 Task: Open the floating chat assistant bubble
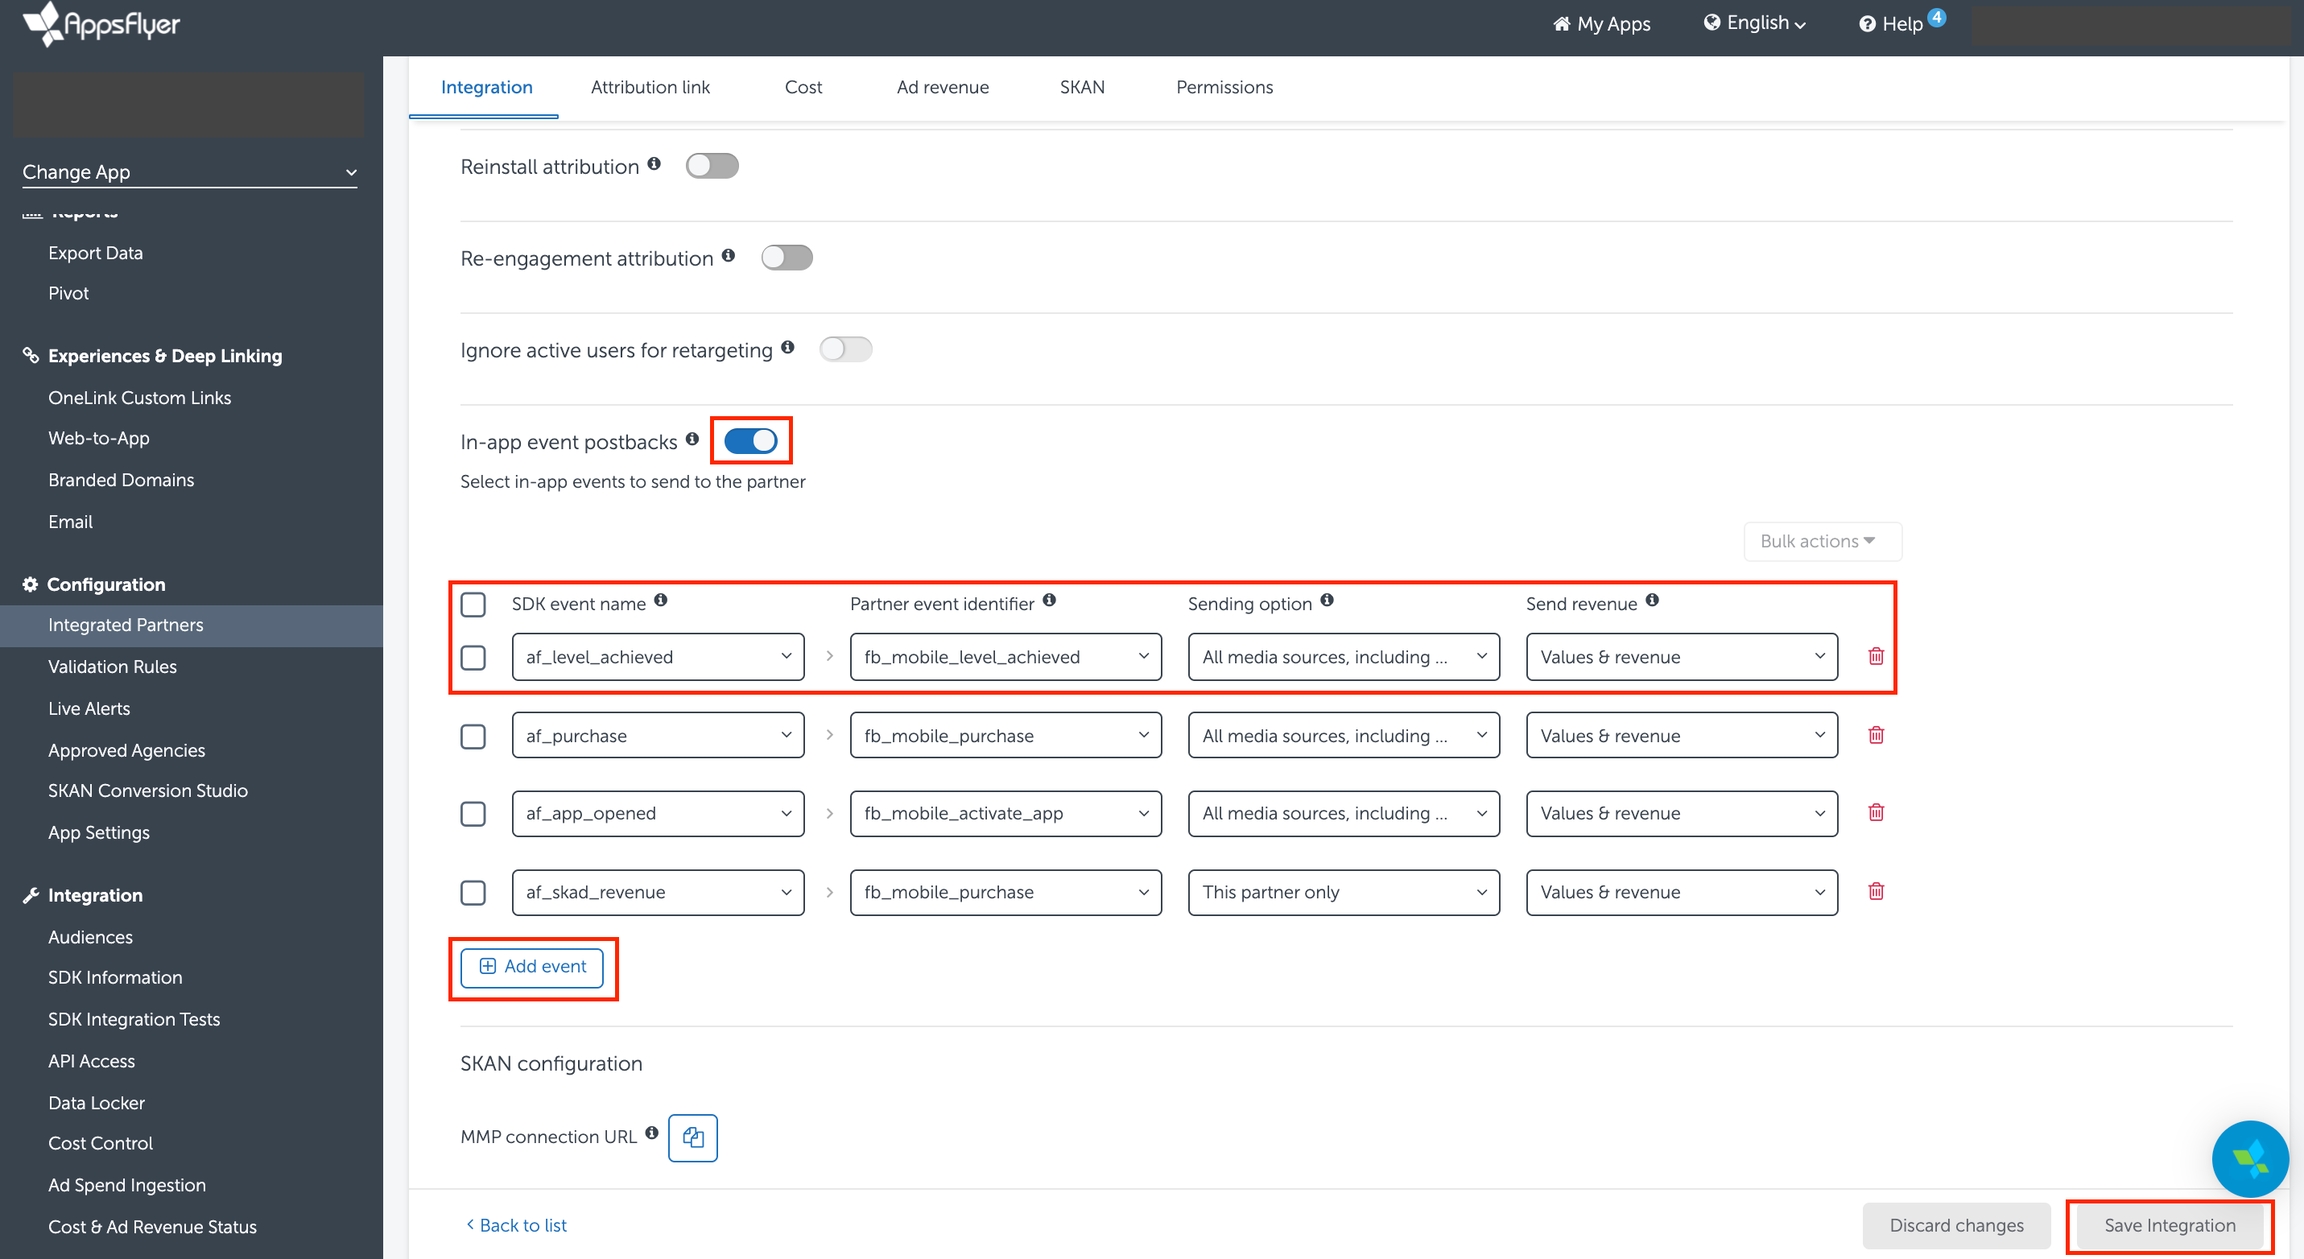pyautogui.click(x=2249, y=1158)
